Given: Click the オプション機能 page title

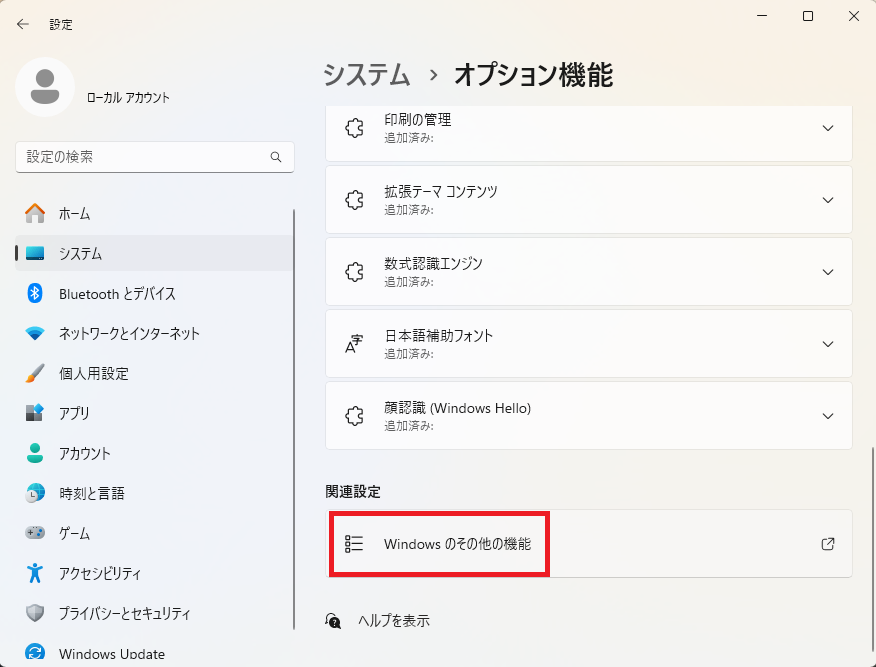Looking at the screenshot, I should (x=534, y=74).
